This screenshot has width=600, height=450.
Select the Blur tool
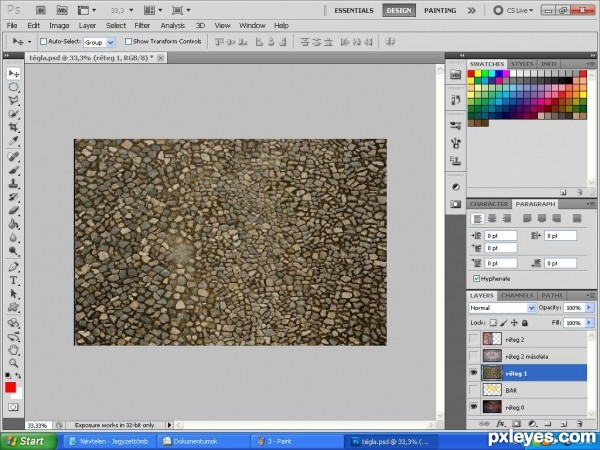tap(13, 237)
